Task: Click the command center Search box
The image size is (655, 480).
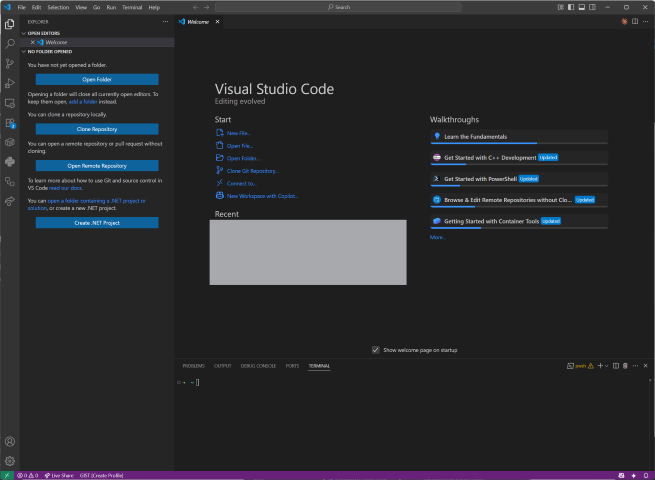Action: point(342,7)
